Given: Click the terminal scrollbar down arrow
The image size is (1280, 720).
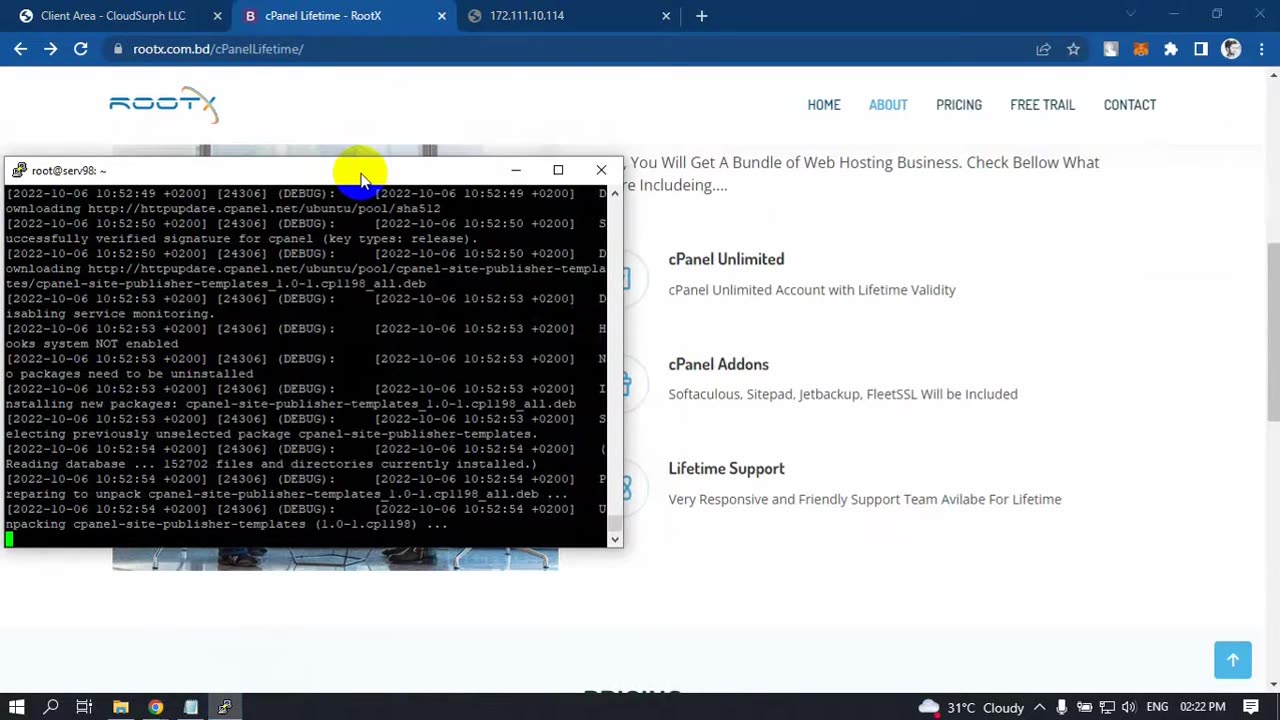Looking at the screenshot, I should point(615,540).
